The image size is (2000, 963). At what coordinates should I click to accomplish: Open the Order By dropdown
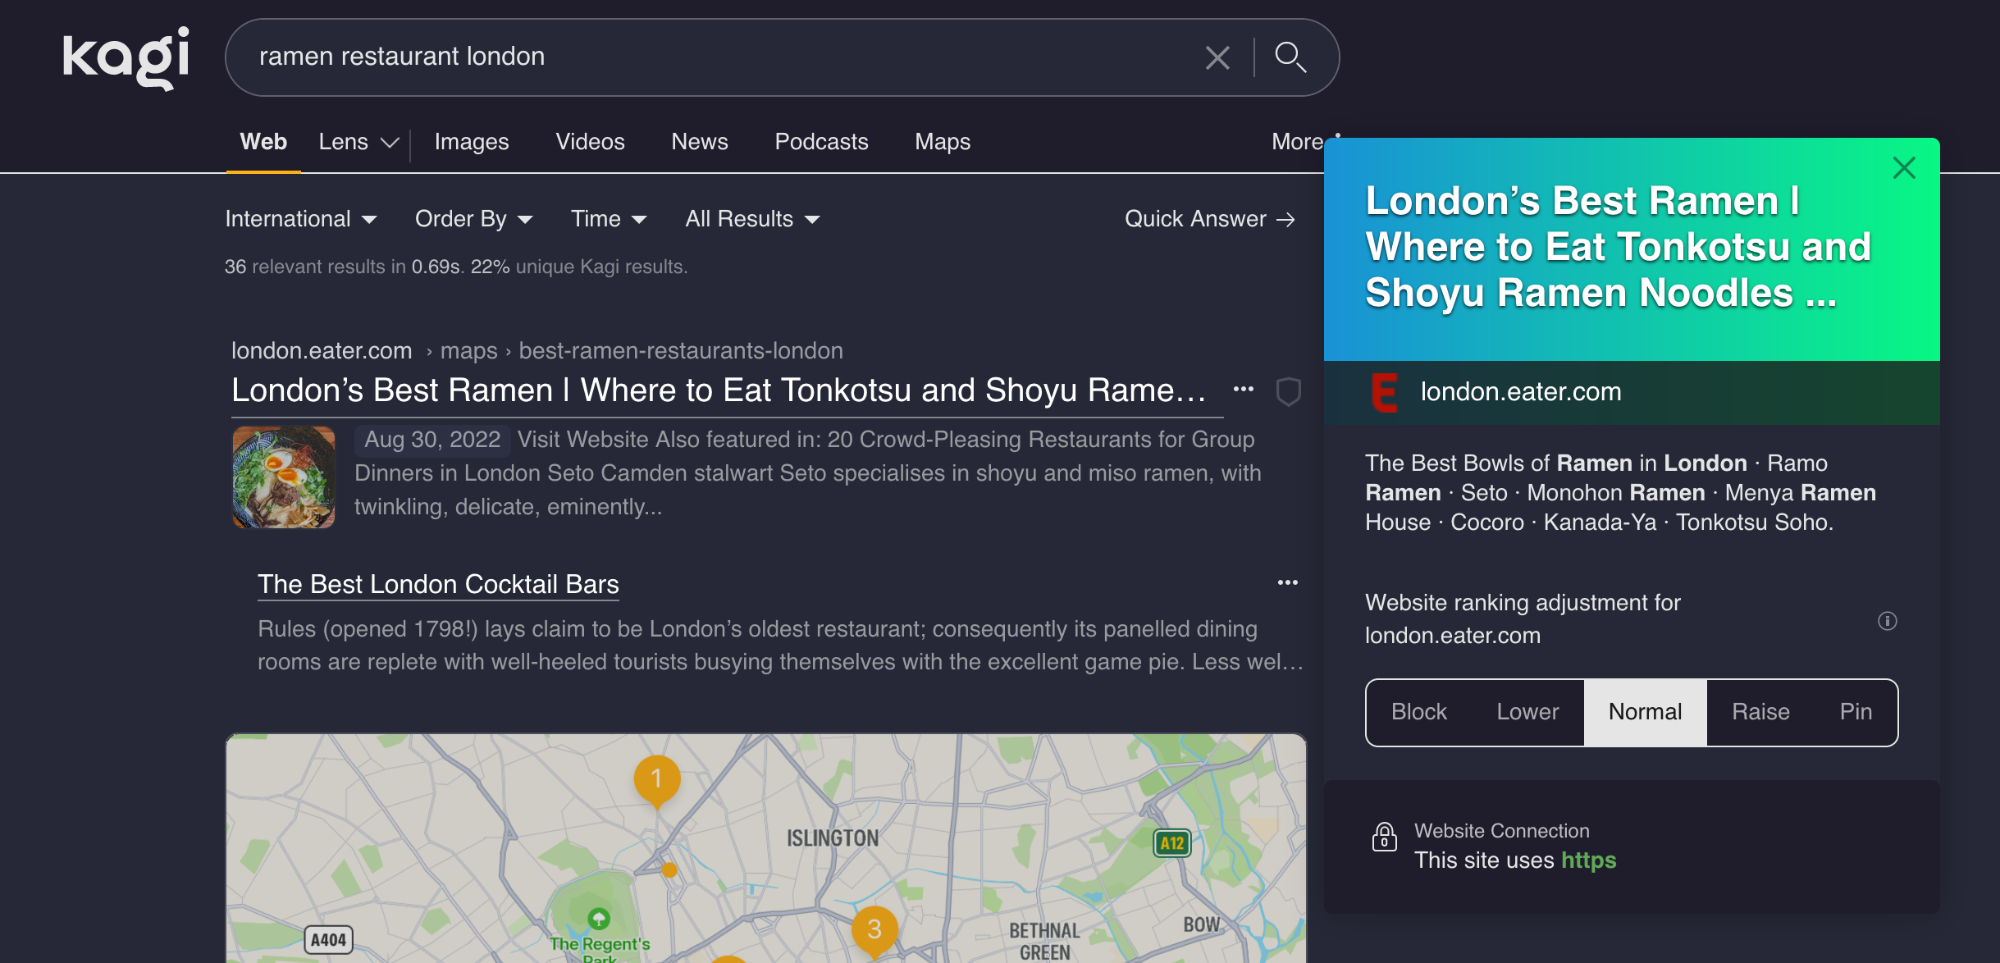tap(473, 219)
